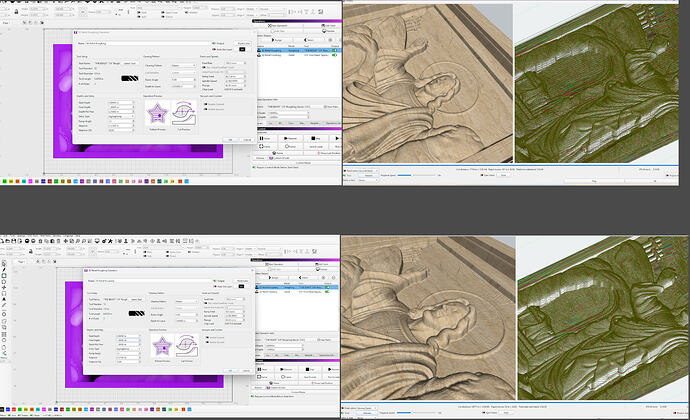Open Device Settings crossed-tools icon in lower editor toolbar
The image size is (690, 420).
pyautogui.click(x=110, y=241)
